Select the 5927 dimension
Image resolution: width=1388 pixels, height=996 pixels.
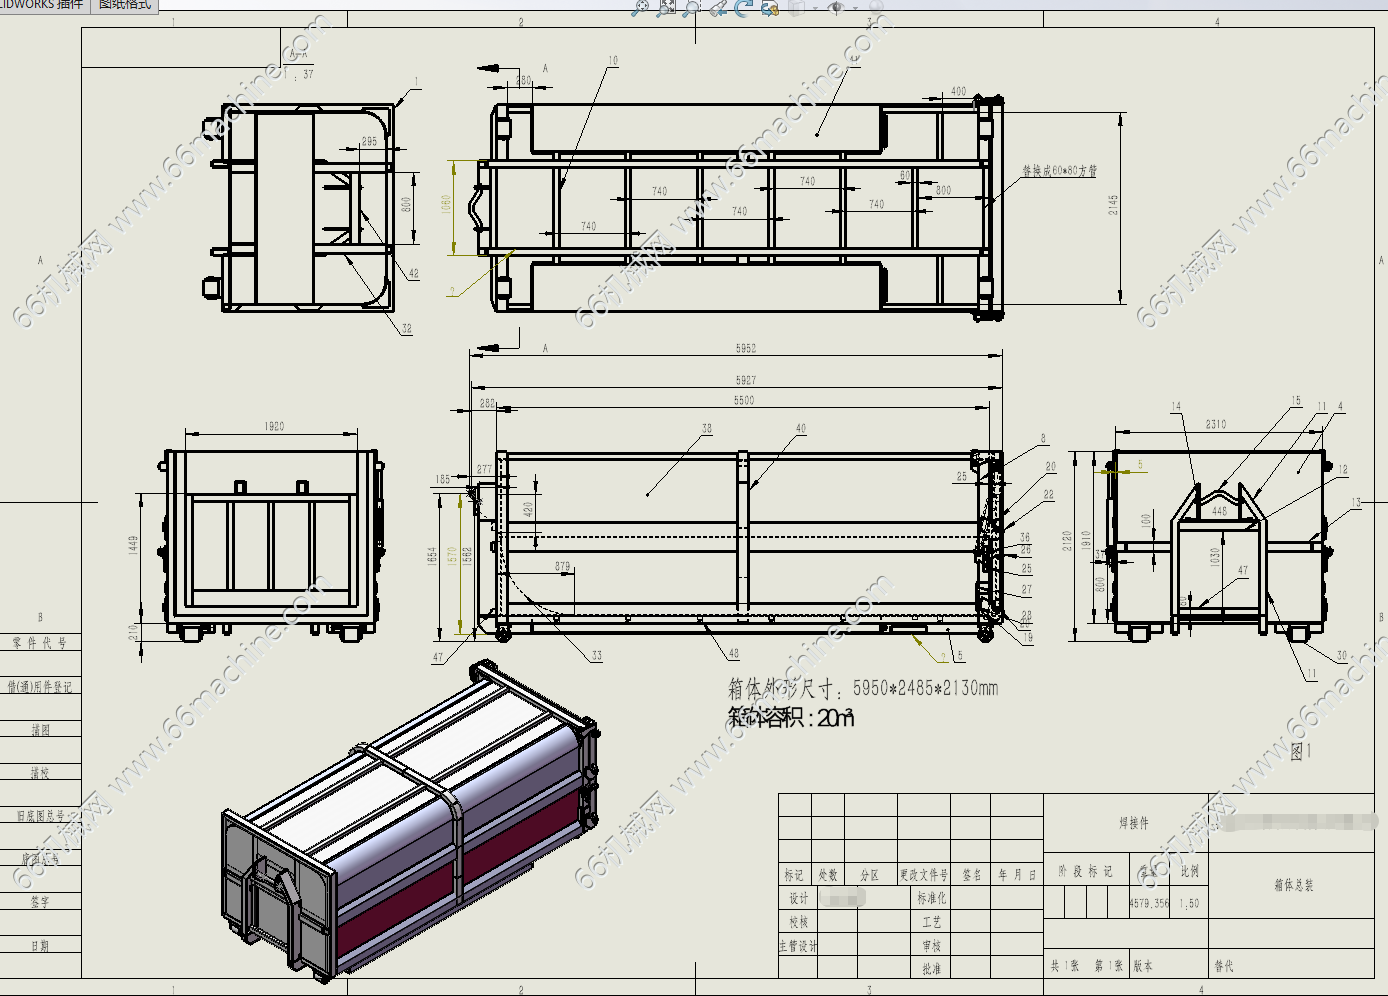click(746, 380)
